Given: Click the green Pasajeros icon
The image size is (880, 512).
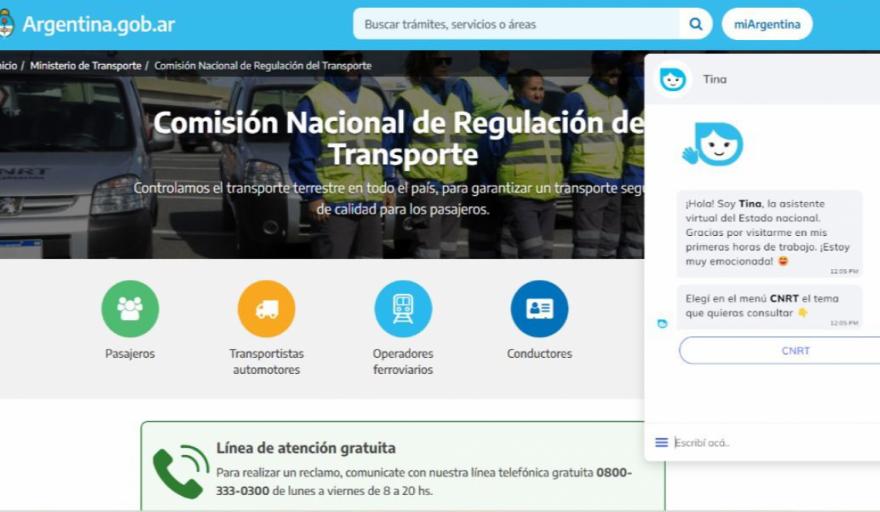Looking at the screenshot, I should click(x=130, y=309).
